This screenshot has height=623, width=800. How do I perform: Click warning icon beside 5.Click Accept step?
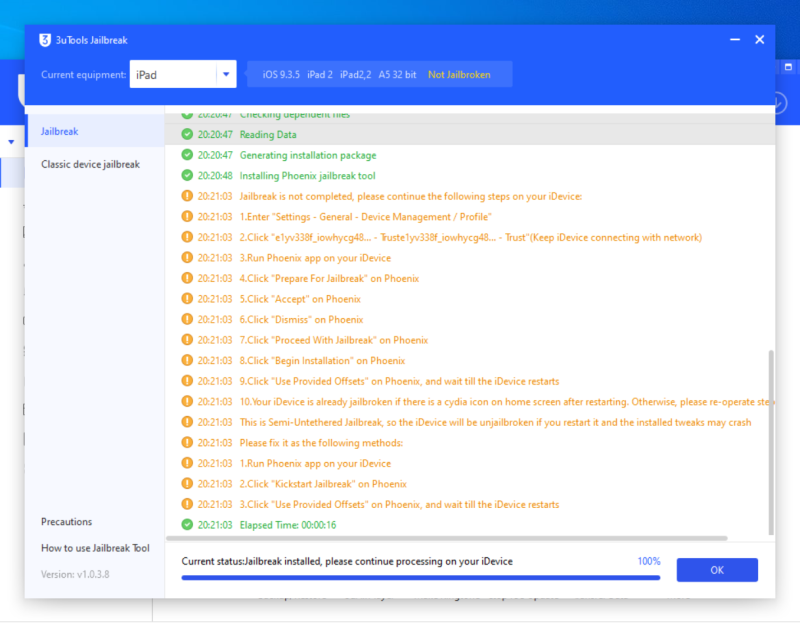click(187, 298)
